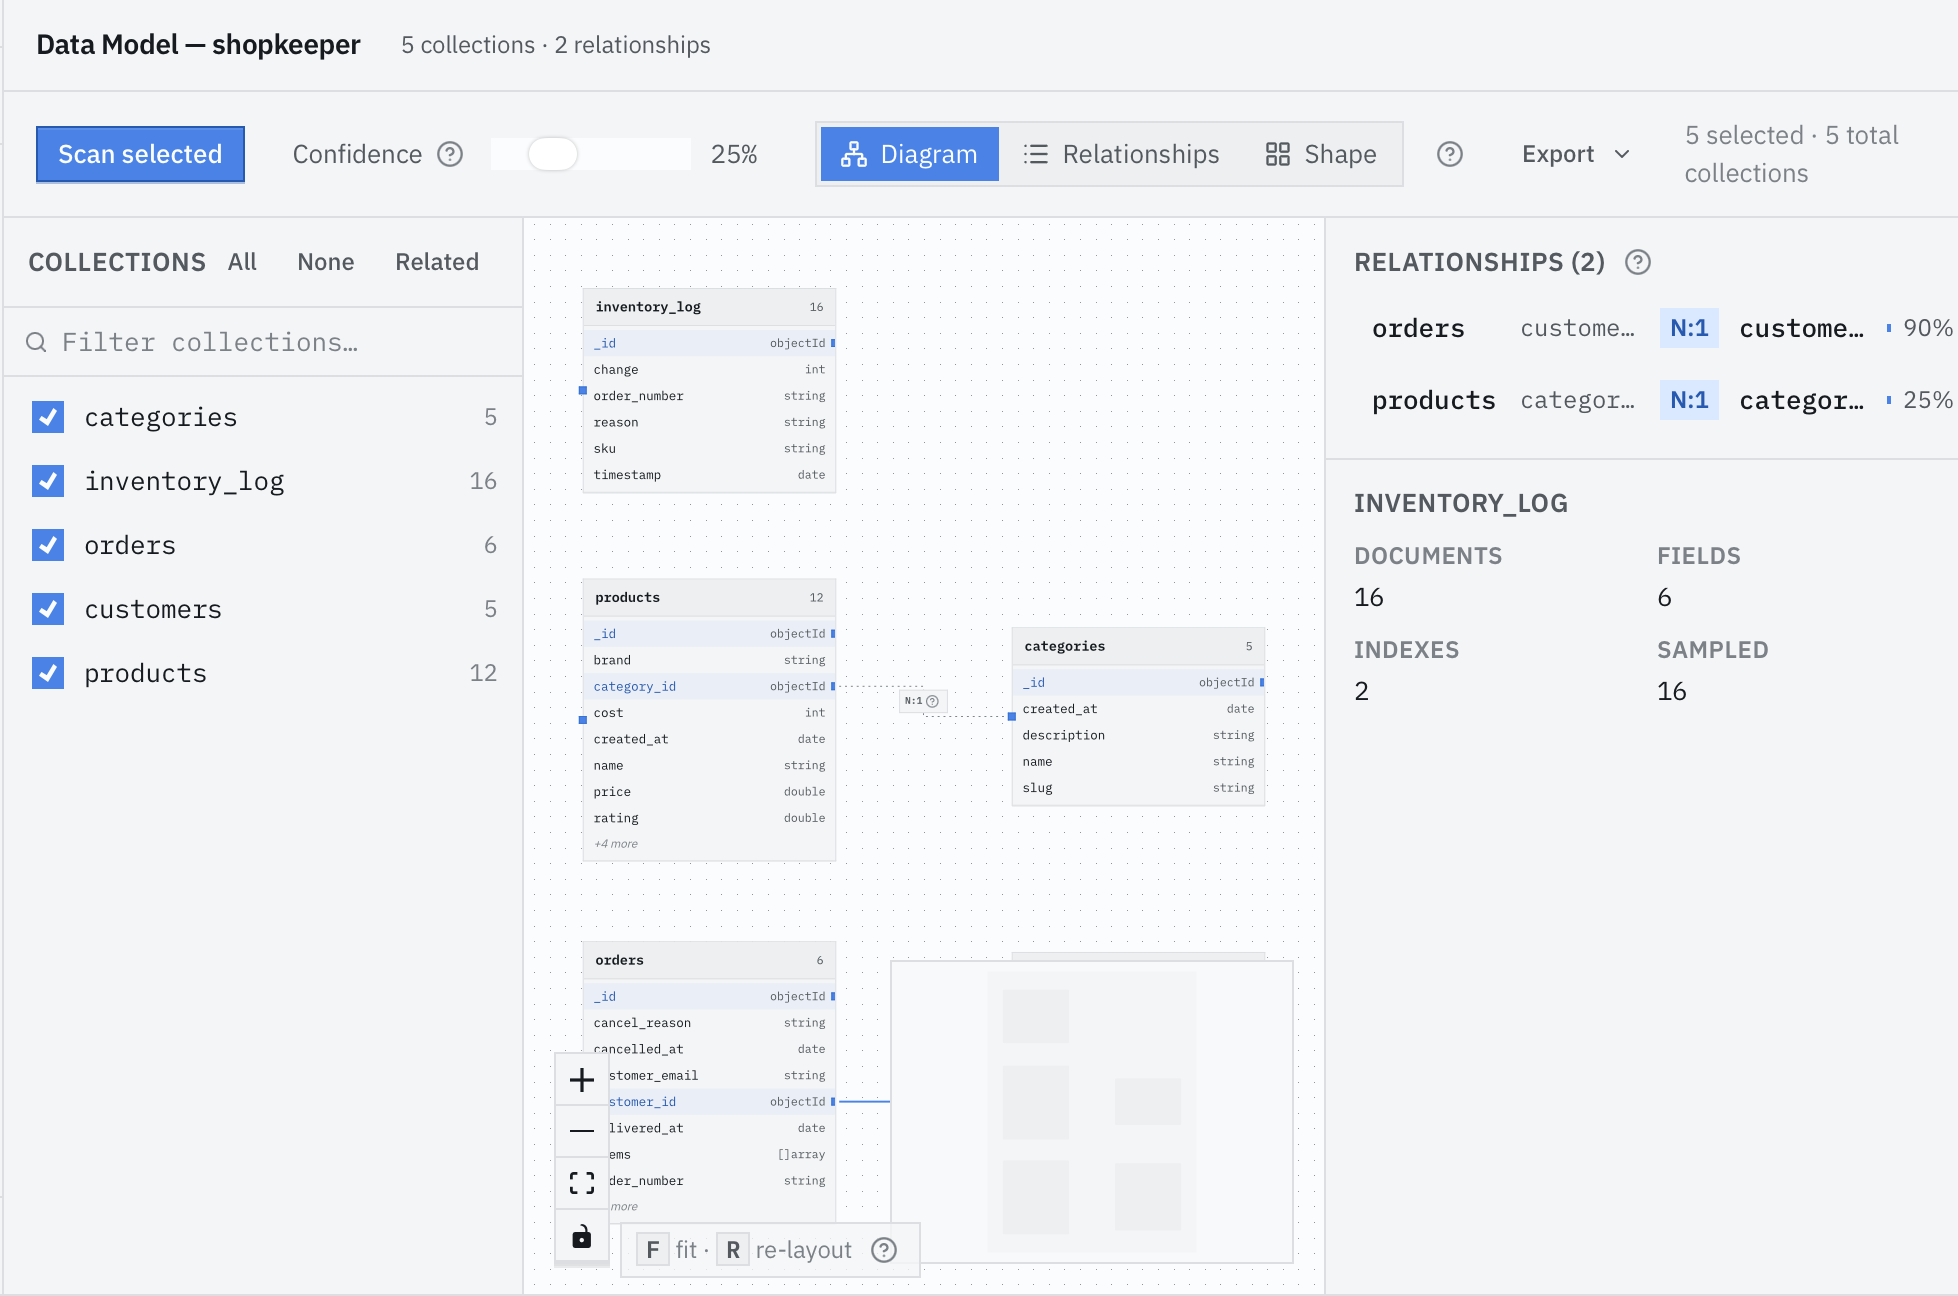Click cancel_reason field in orders table

point(709,1023)
